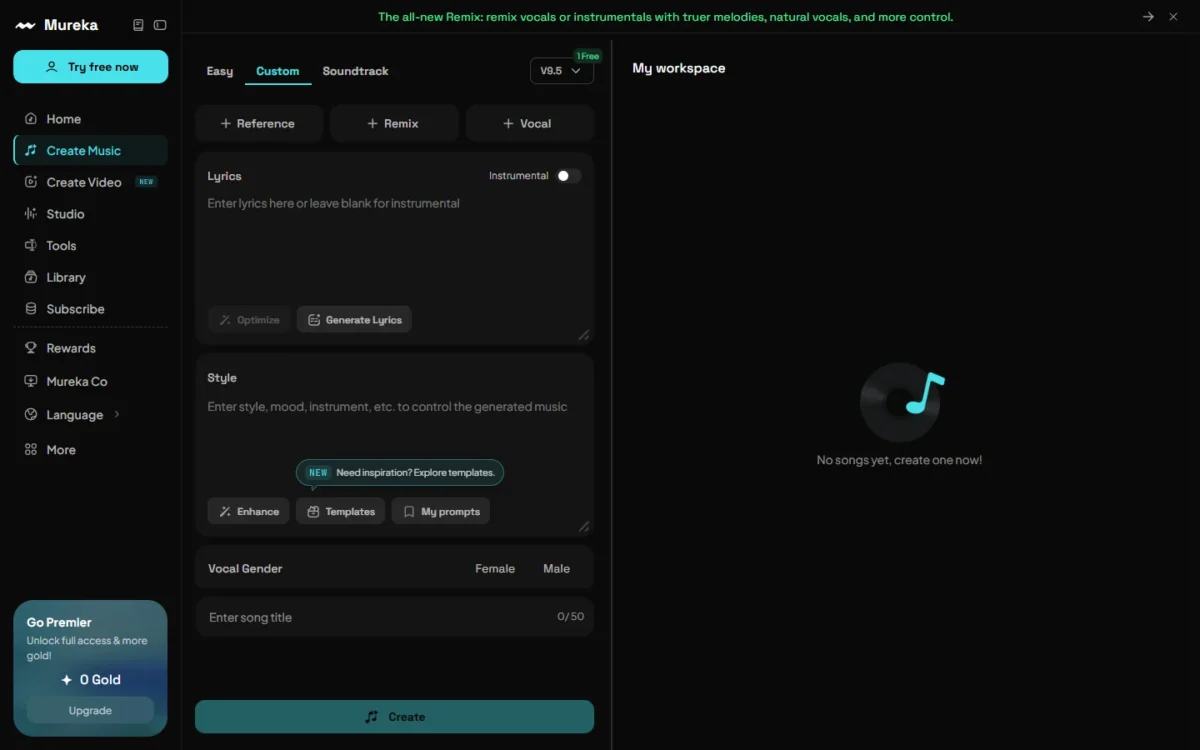1200x750 pixels.
Task: Dismiss the banner with the X icon
Action: tap(1174, 17)
